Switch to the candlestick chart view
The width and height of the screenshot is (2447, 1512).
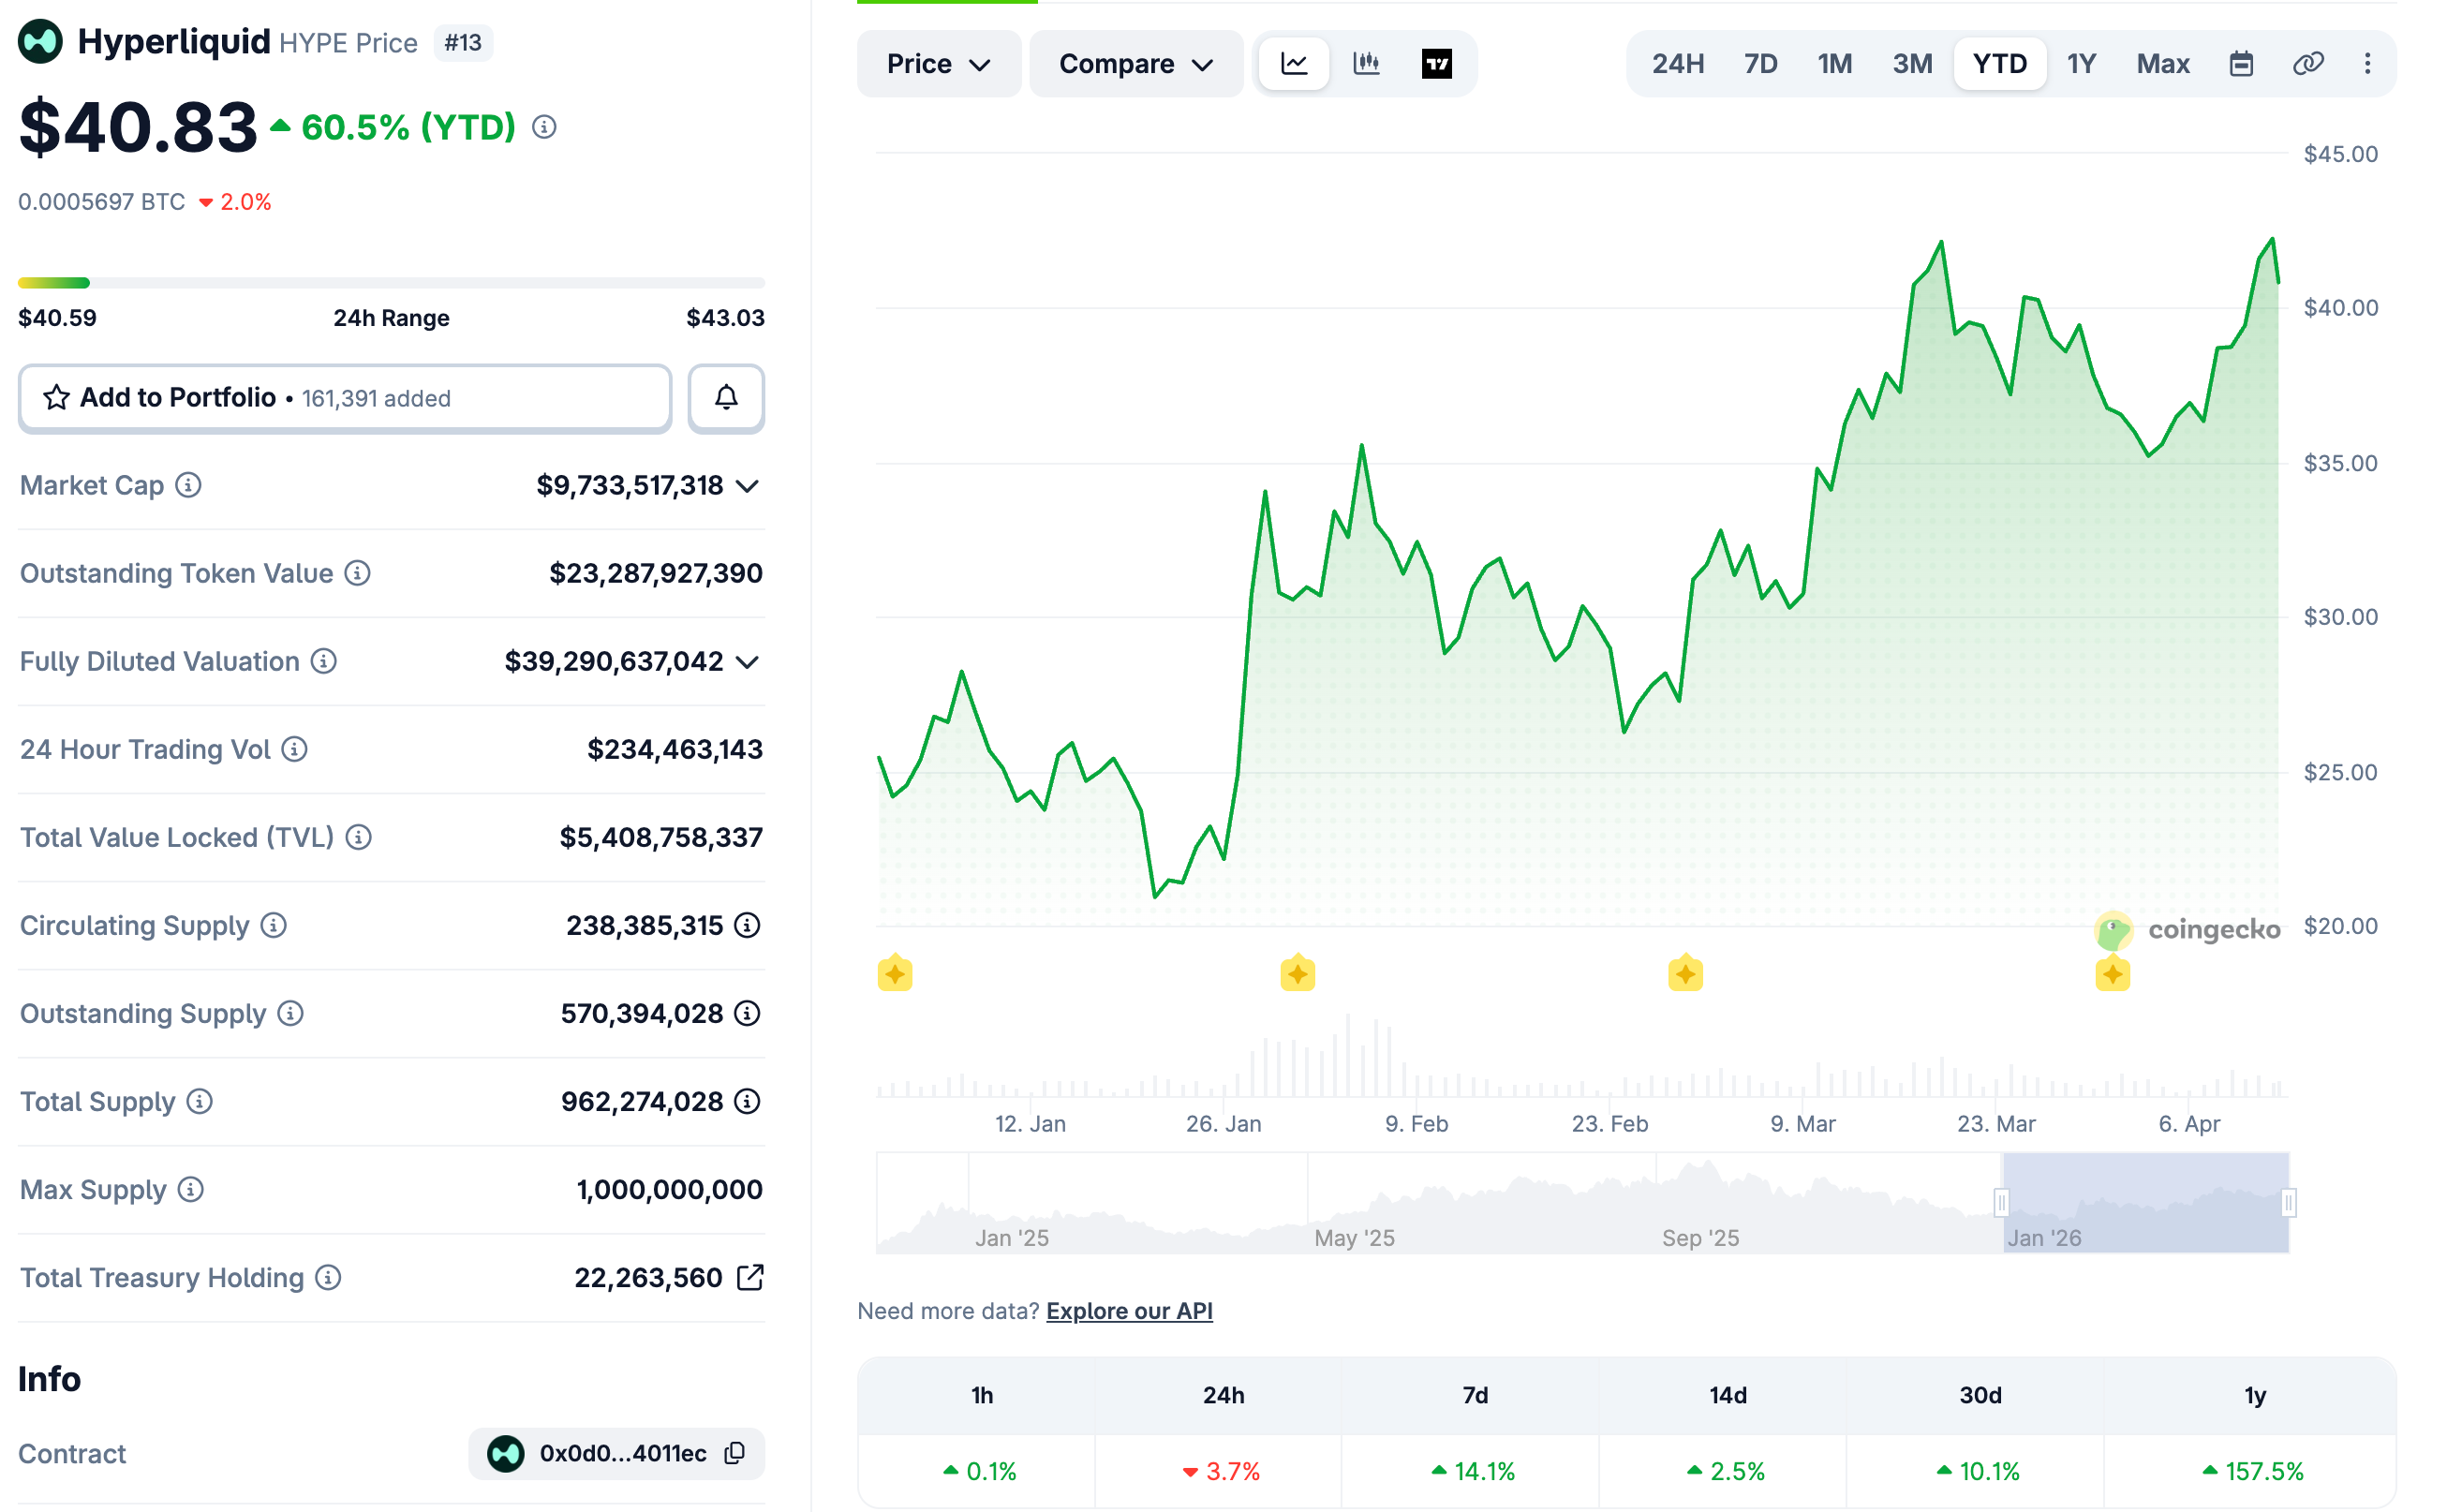(x=1366, y=64)
